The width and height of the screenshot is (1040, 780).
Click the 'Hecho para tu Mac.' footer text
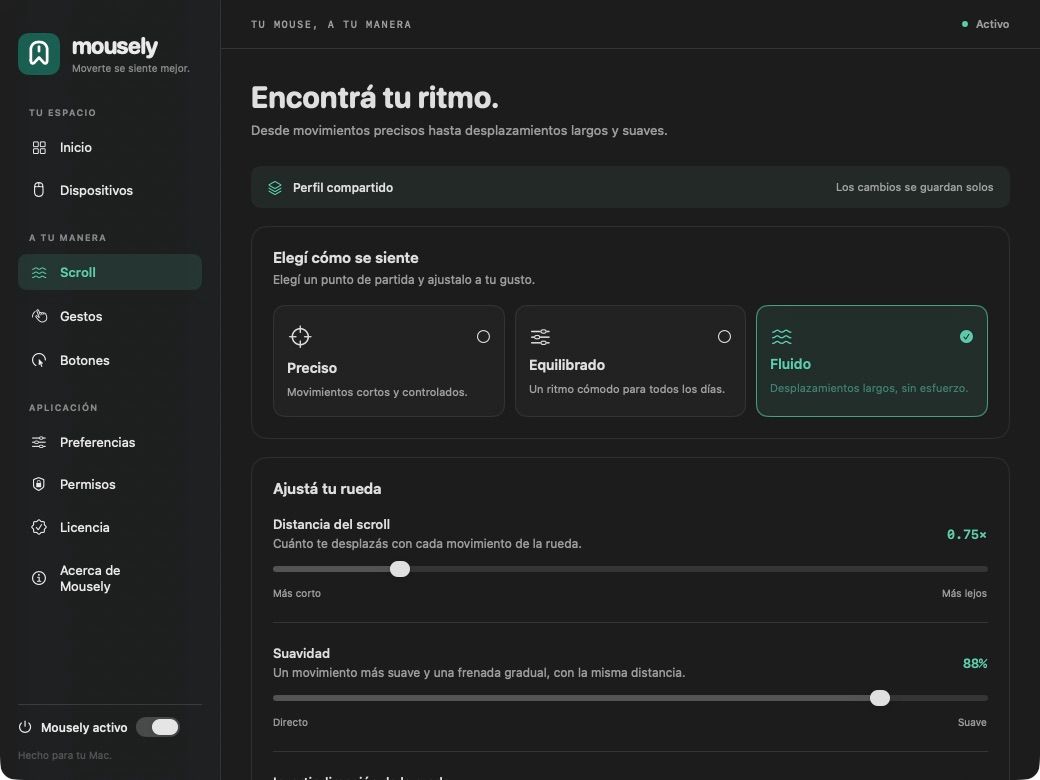point(64,755)
